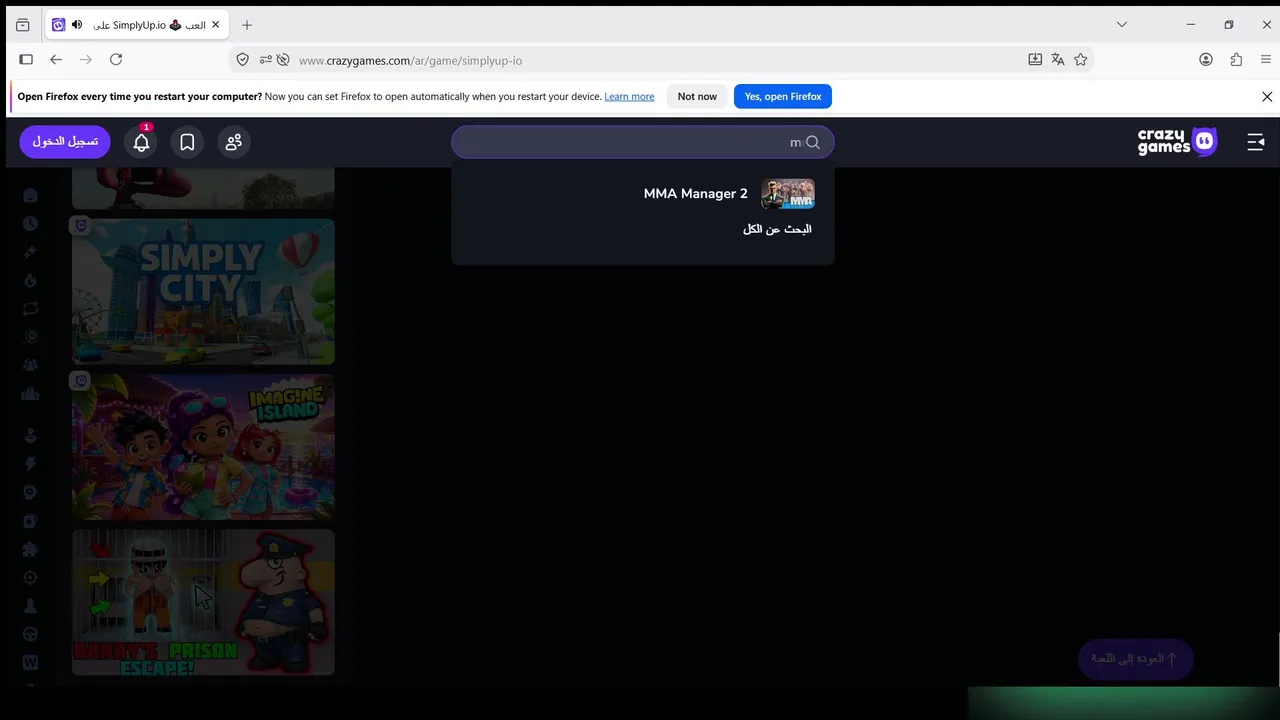Open Barry's Prison Escape game card
This screenshot has height=720, width=1280.
pos(203,602)
